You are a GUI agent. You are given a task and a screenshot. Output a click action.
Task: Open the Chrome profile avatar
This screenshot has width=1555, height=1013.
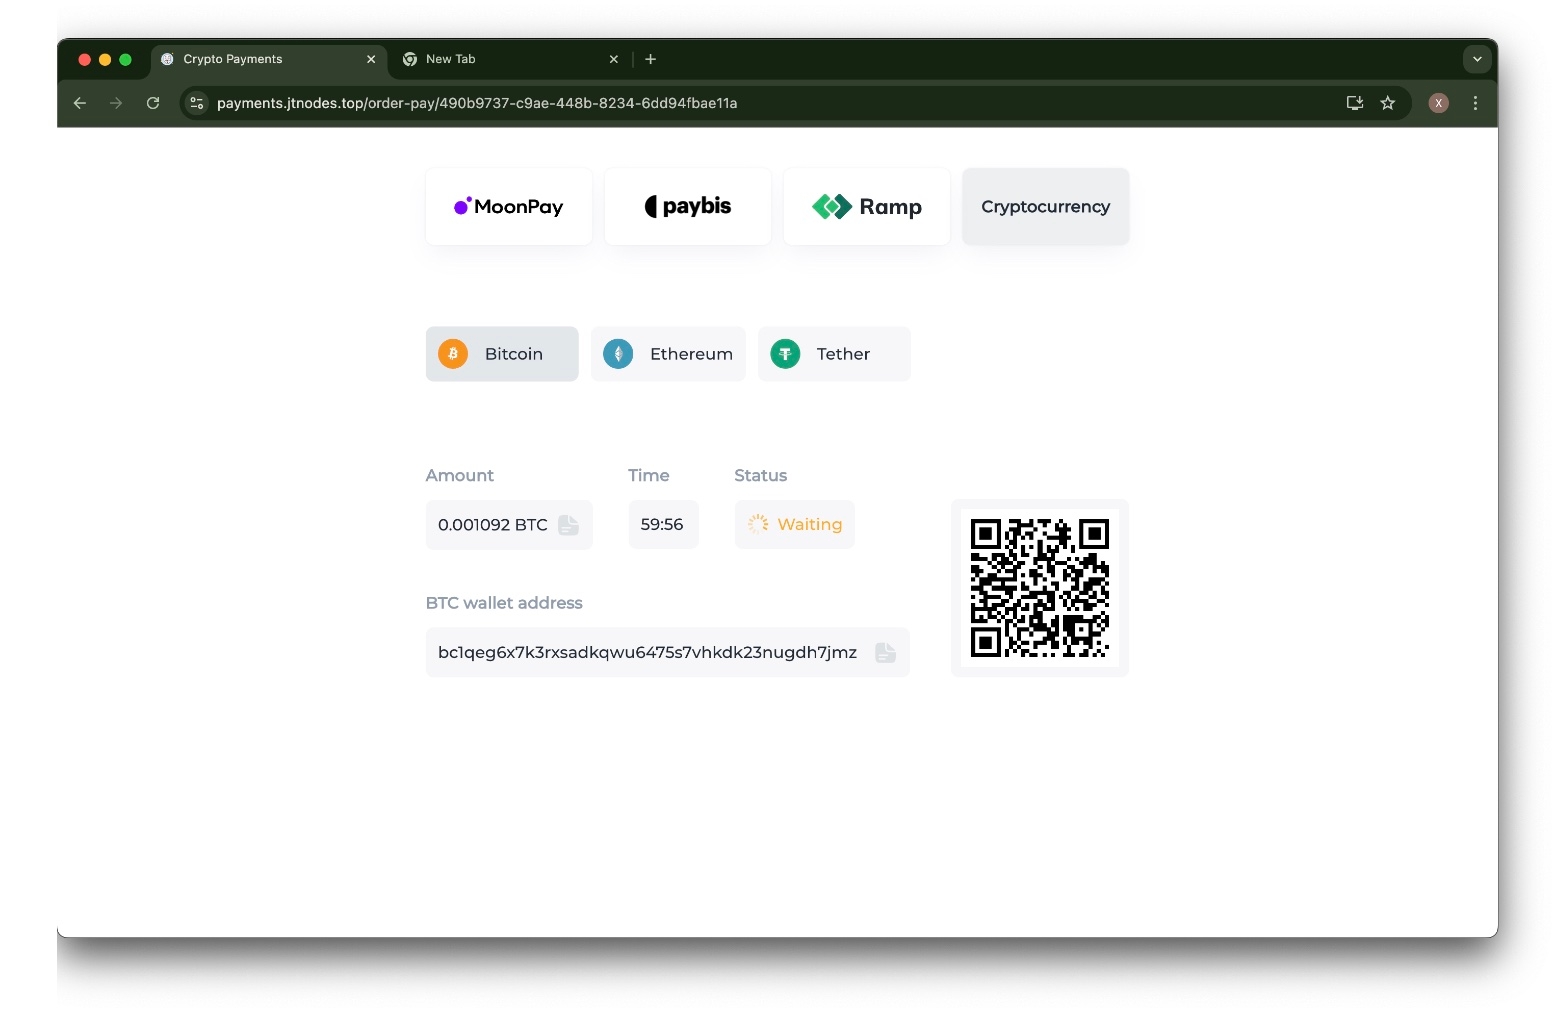tap(1439, 103)
